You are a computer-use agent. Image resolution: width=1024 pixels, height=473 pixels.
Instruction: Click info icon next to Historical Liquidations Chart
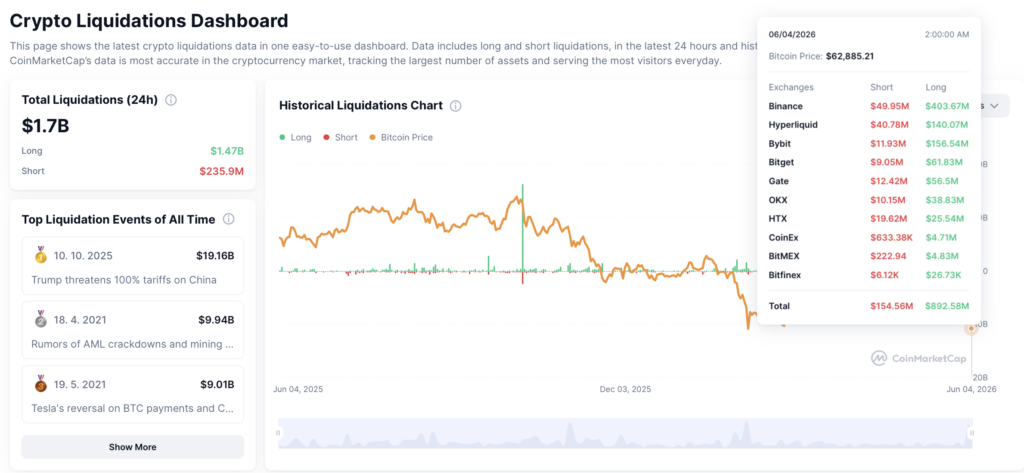click(x=456, y=106)
